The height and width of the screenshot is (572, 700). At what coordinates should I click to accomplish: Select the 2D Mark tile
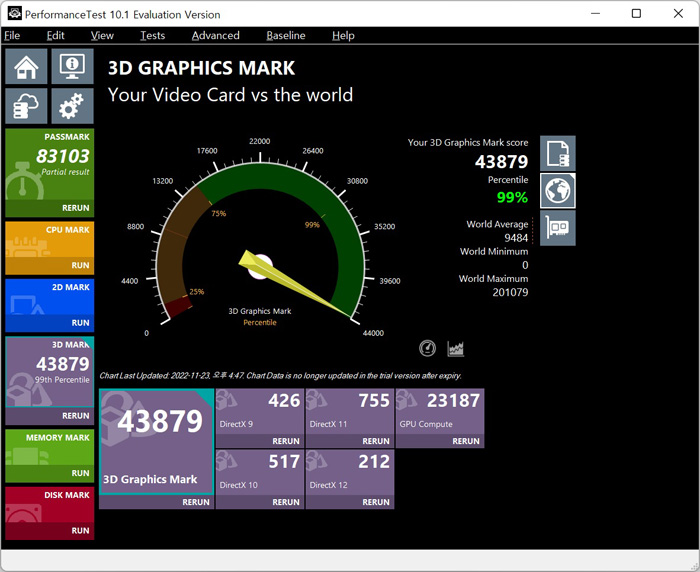(x=50, y=299)
